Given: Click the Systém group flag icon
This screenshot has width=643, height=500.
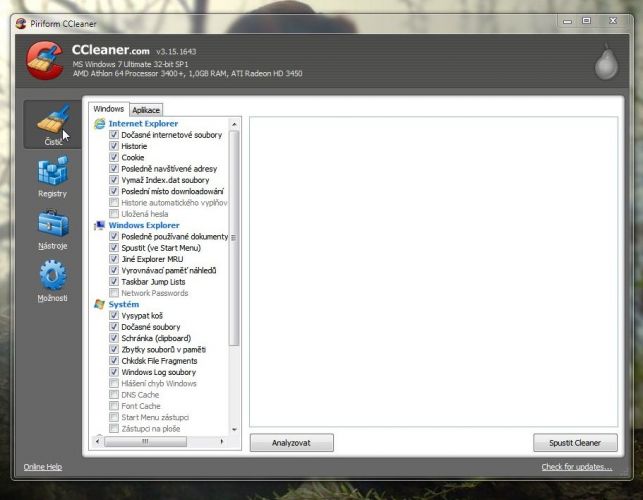Looking at the screenshot, I should pos(100,304).
